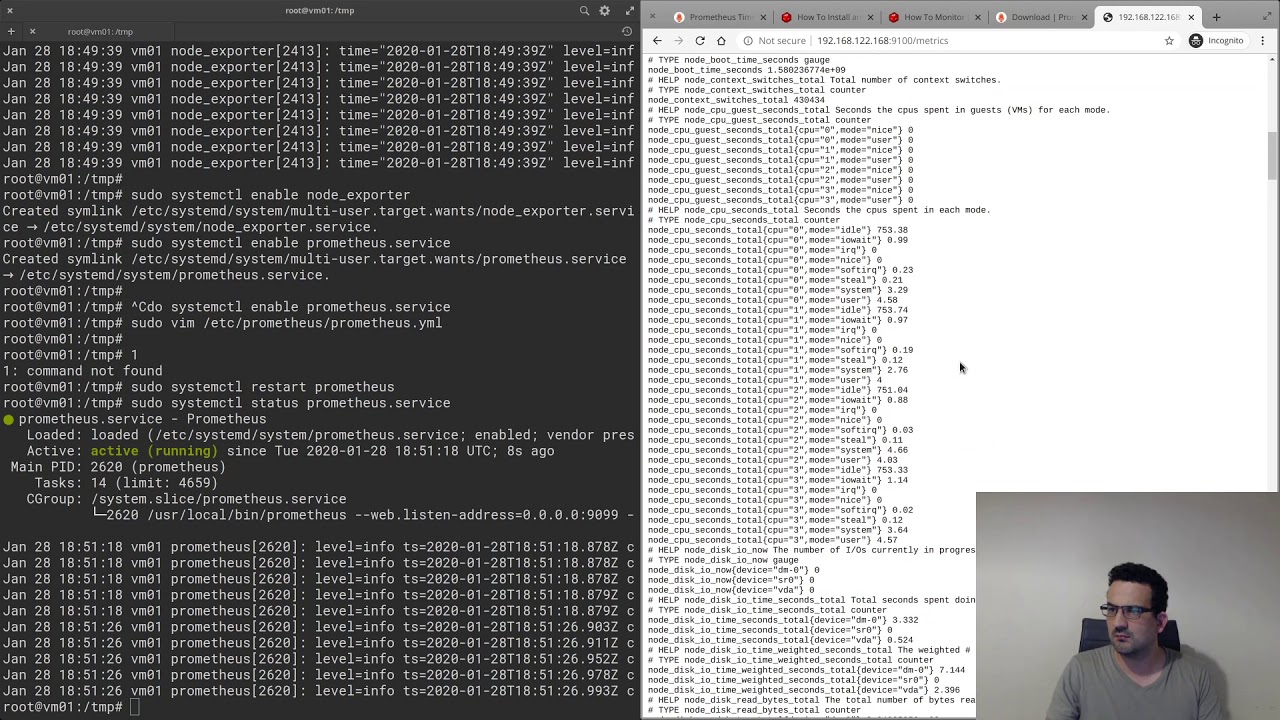The width and height of the screenshot is (1280, 720).
Task: Go forward in the browser
Action: click(x=678, y=41)
